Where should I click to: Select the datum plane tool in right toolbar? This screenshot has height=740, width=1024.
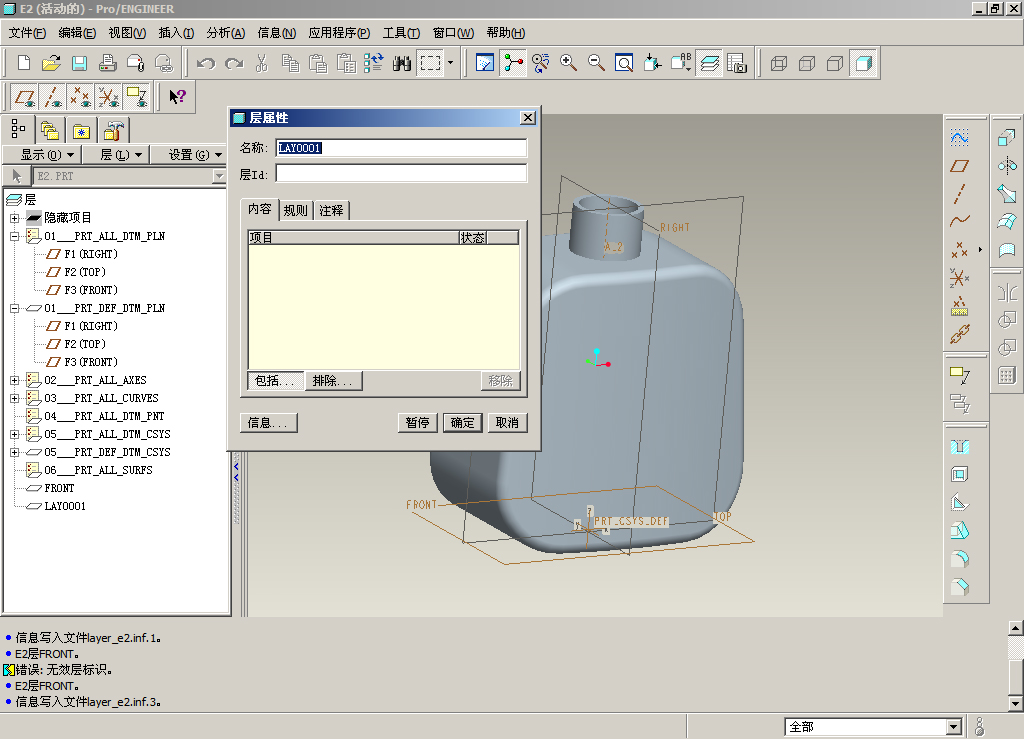click(x=960, y=166)
